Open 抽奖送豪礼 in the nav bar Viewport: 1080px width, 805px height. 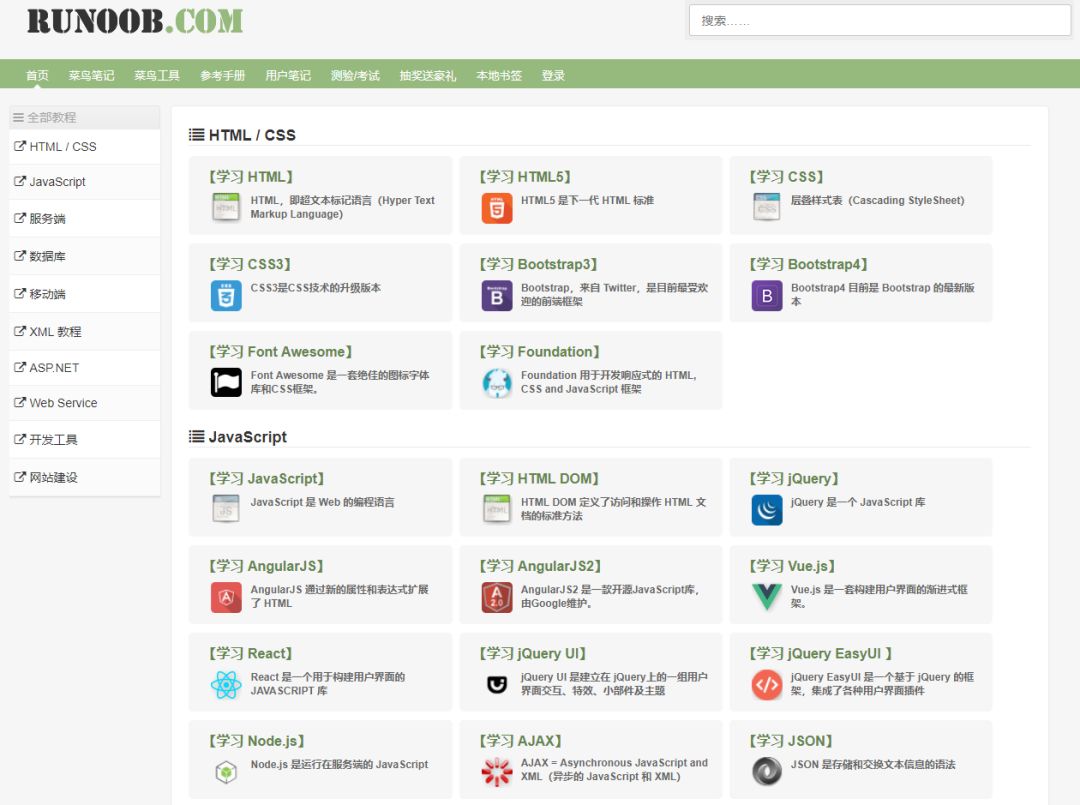(x=428, y=76)
